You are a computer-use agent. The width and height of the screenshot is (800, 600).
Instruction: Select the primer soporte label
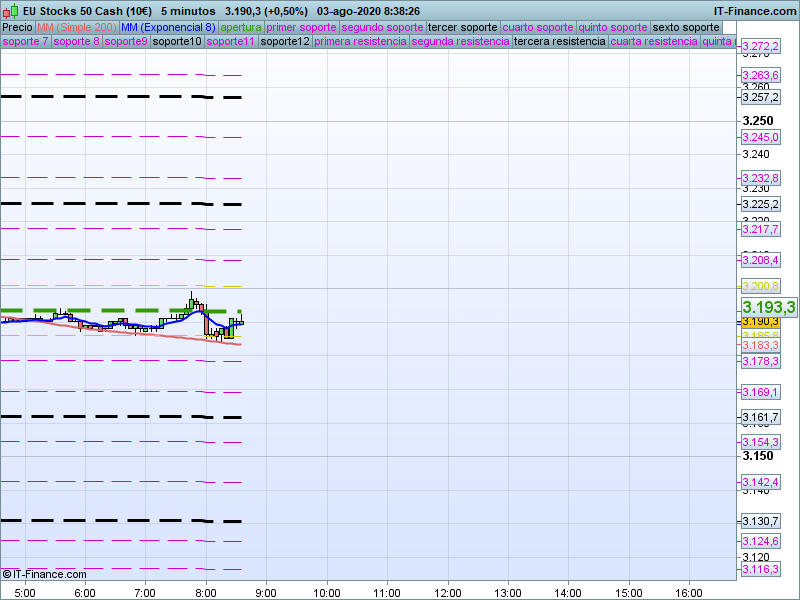(x=301, y=27)
